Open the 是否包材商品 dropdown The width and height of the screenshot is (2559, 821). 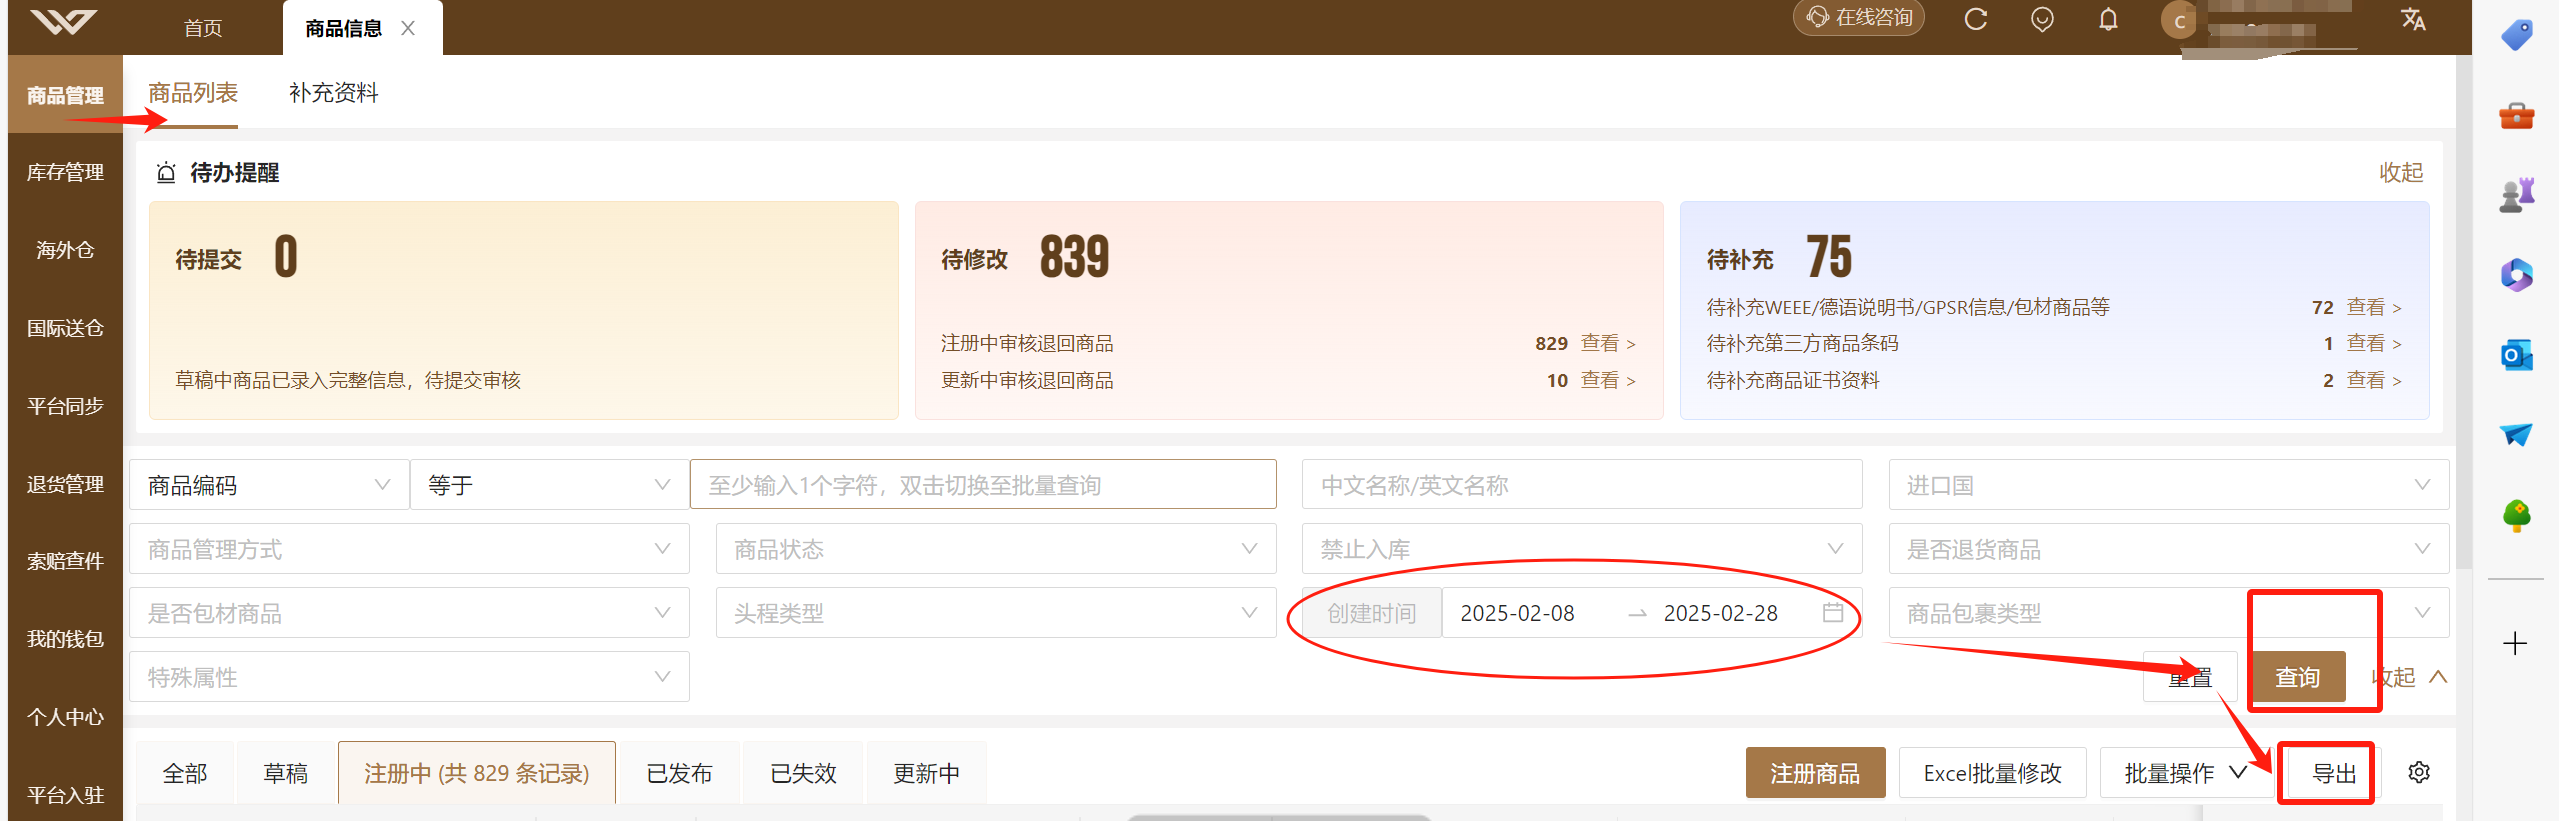409,613
